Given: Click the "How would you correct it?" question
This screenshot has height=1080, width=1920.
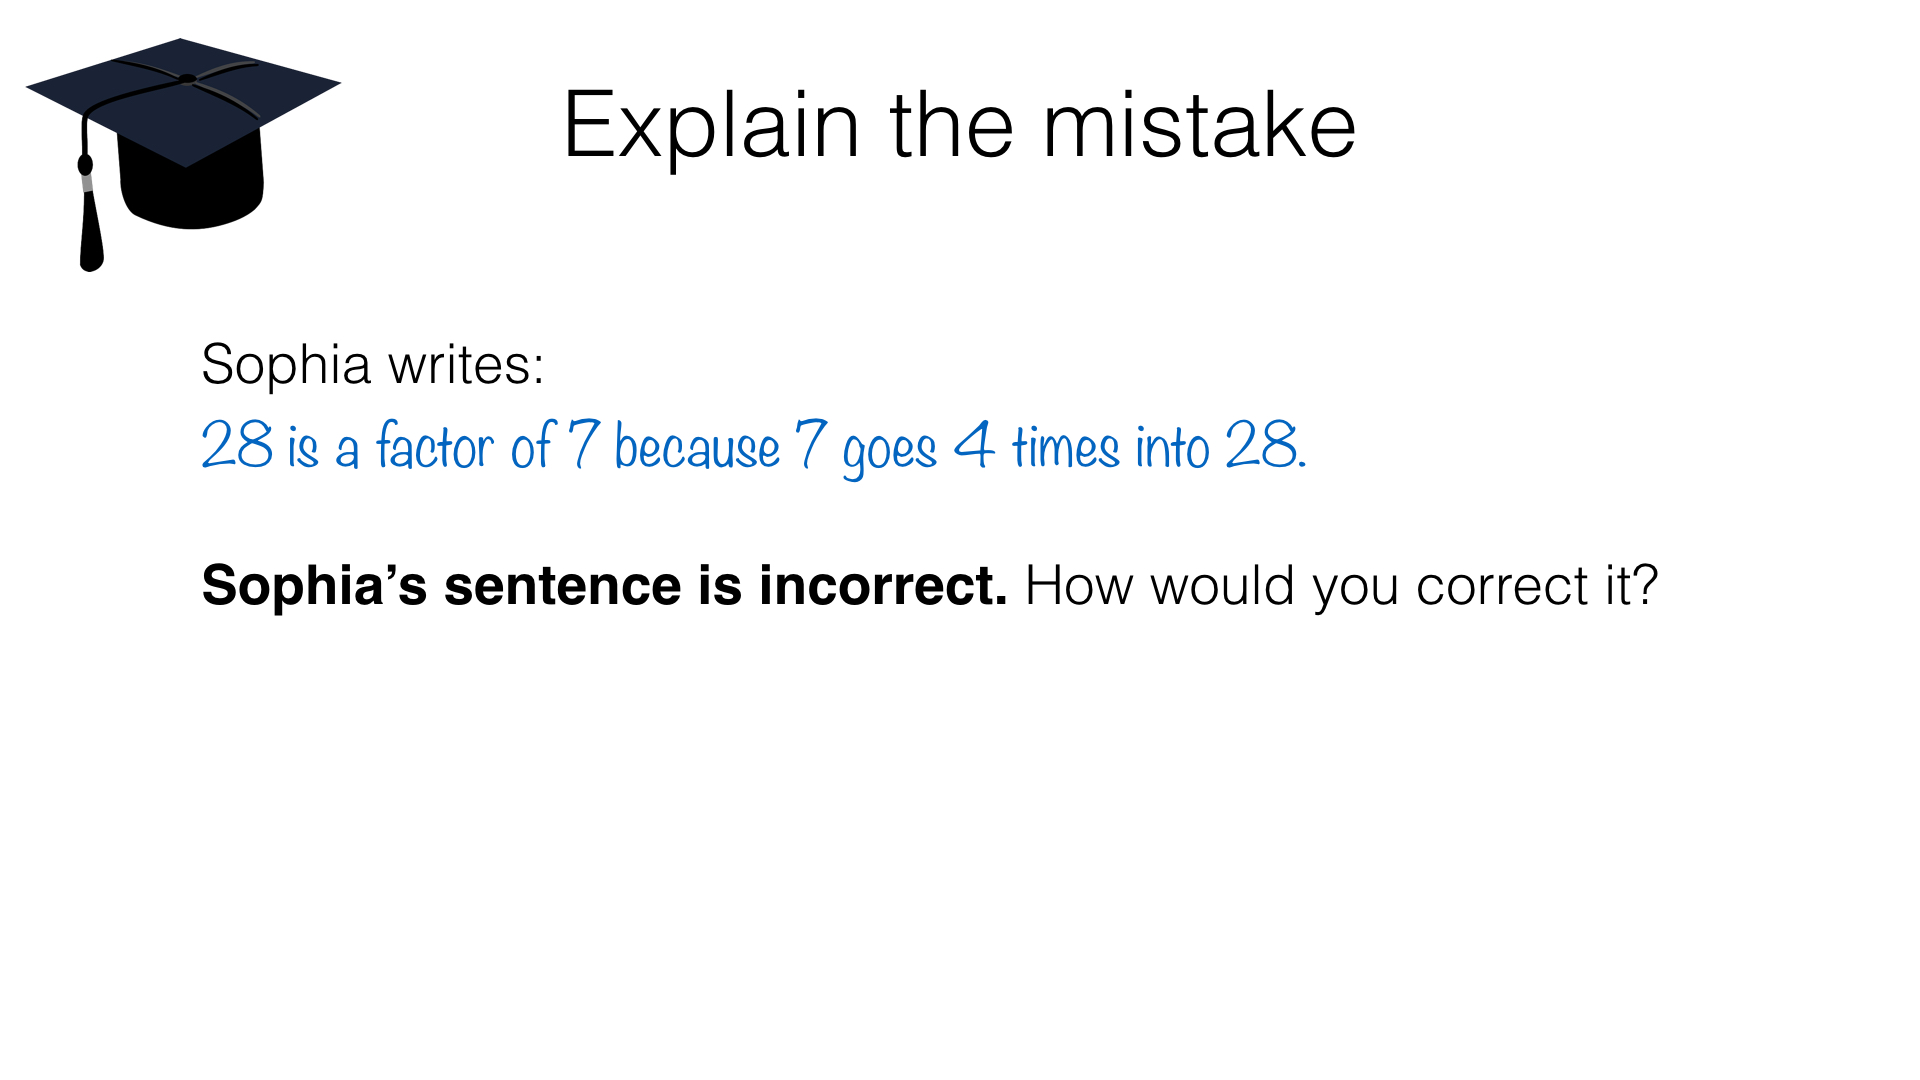Looking at the screenshot, I should pos(1341,586).
